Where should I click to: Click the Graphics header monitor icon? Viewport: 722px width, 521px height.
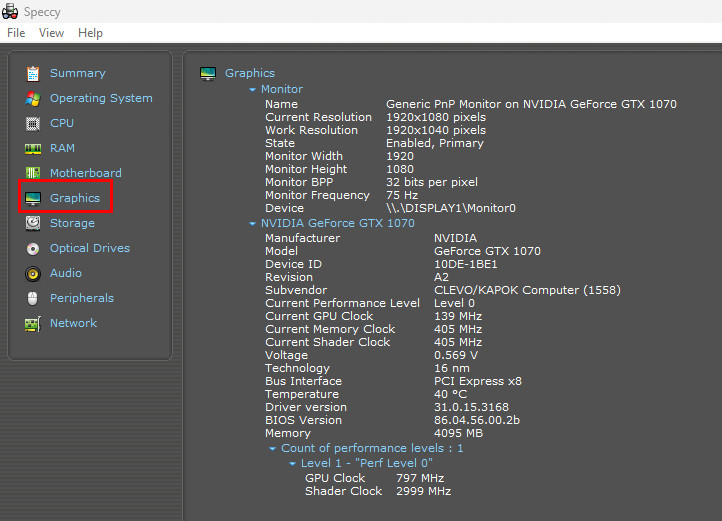(208, 74)
